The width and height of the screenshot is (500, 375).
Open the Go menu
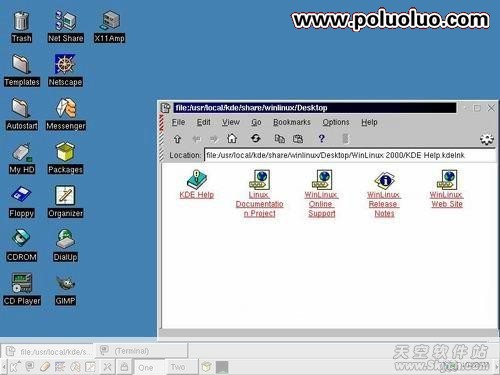click(256, 122)
